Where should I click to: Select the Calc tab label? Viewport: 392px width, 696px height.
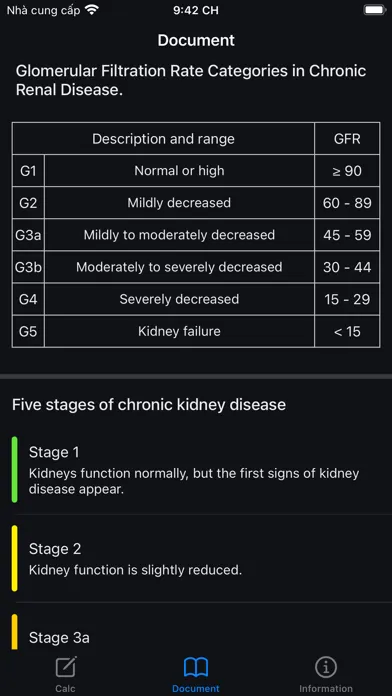[x=65, y=688]
